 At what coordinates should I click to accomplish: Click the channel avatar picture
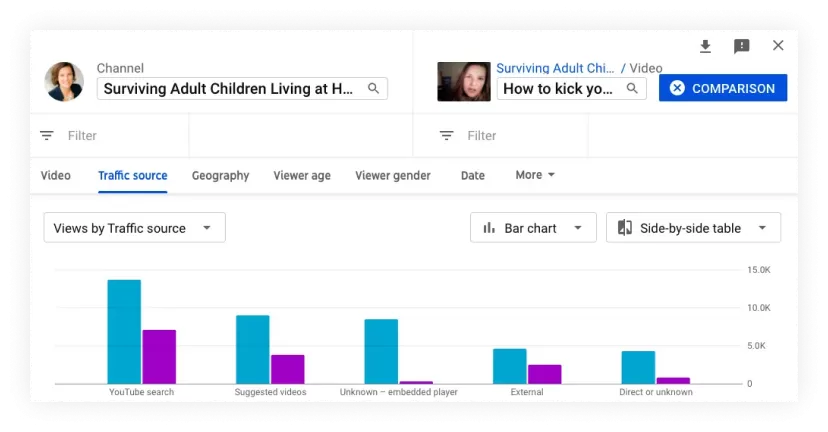[64, 82]
